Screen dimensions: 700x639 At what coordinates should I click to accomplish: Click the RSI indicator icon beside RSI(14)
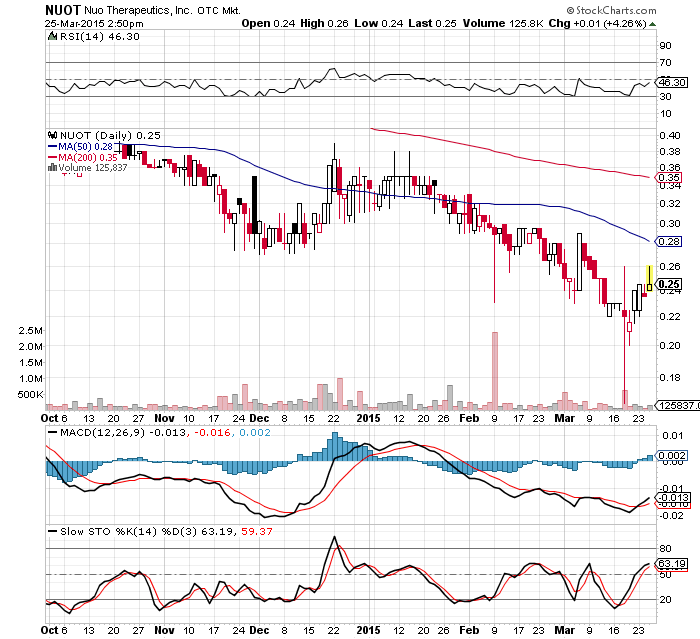coord(53,36)
